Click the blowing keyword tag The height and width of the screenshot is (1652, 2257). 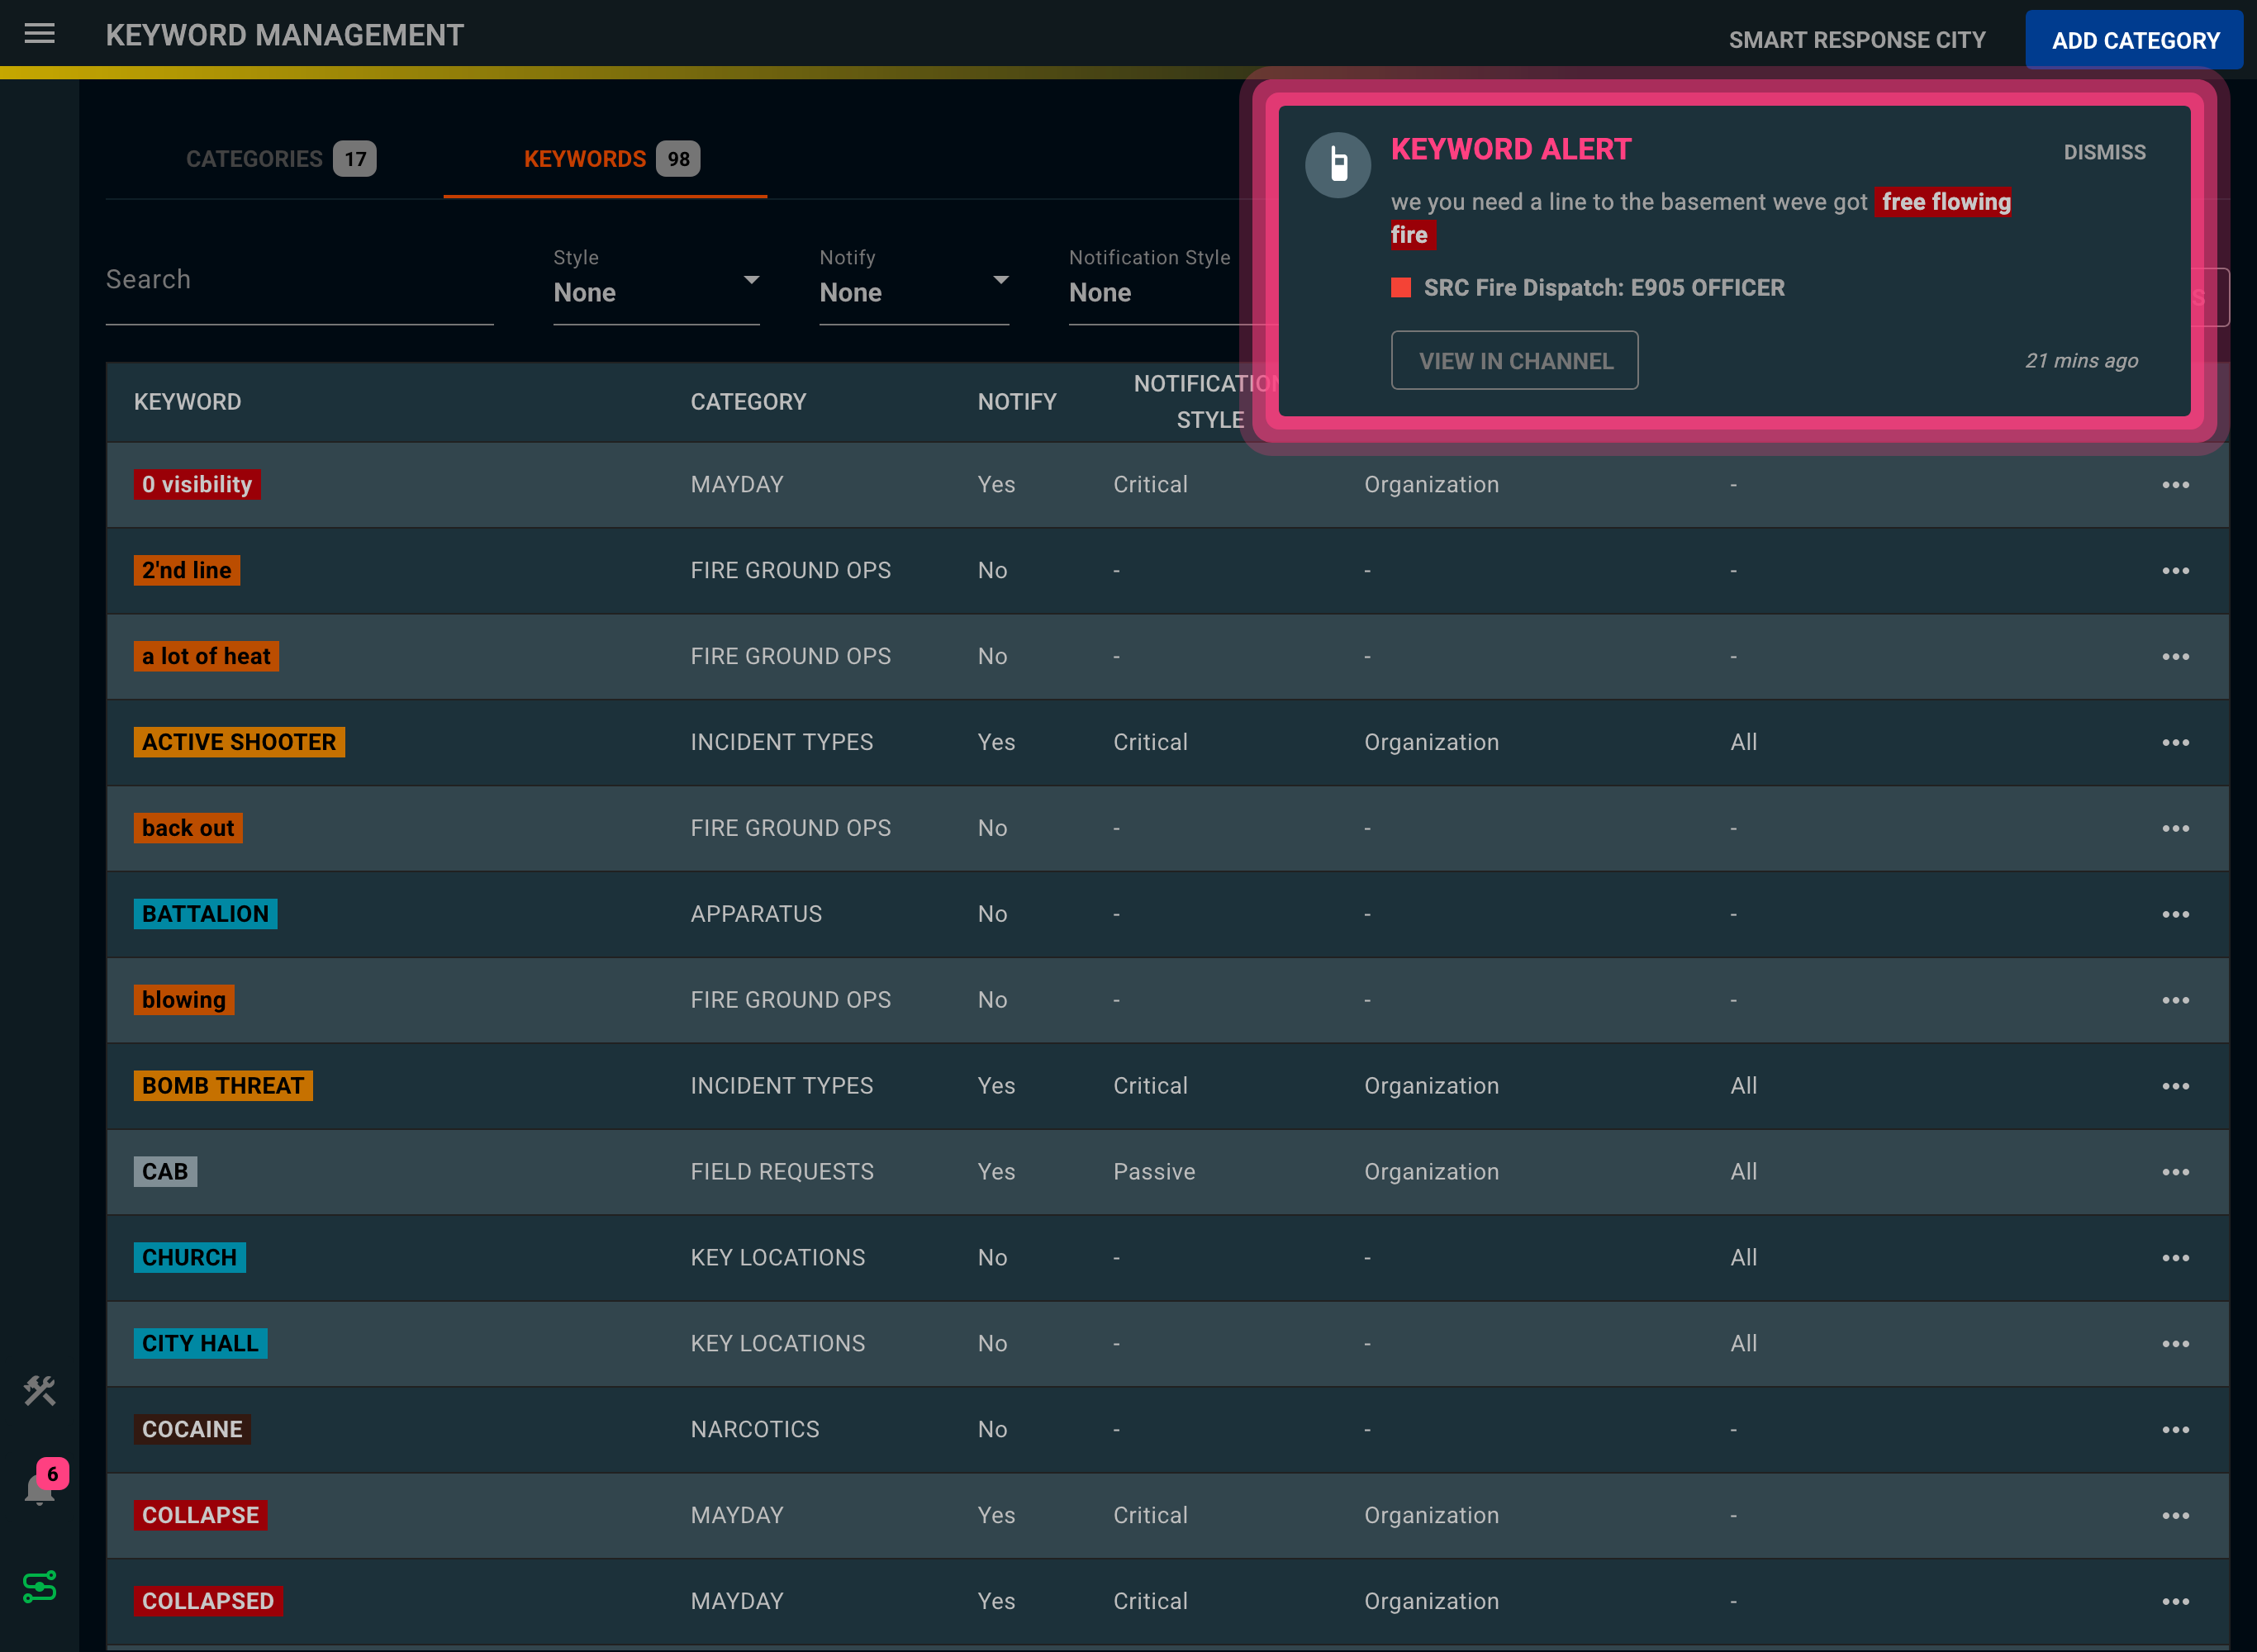184,1001
